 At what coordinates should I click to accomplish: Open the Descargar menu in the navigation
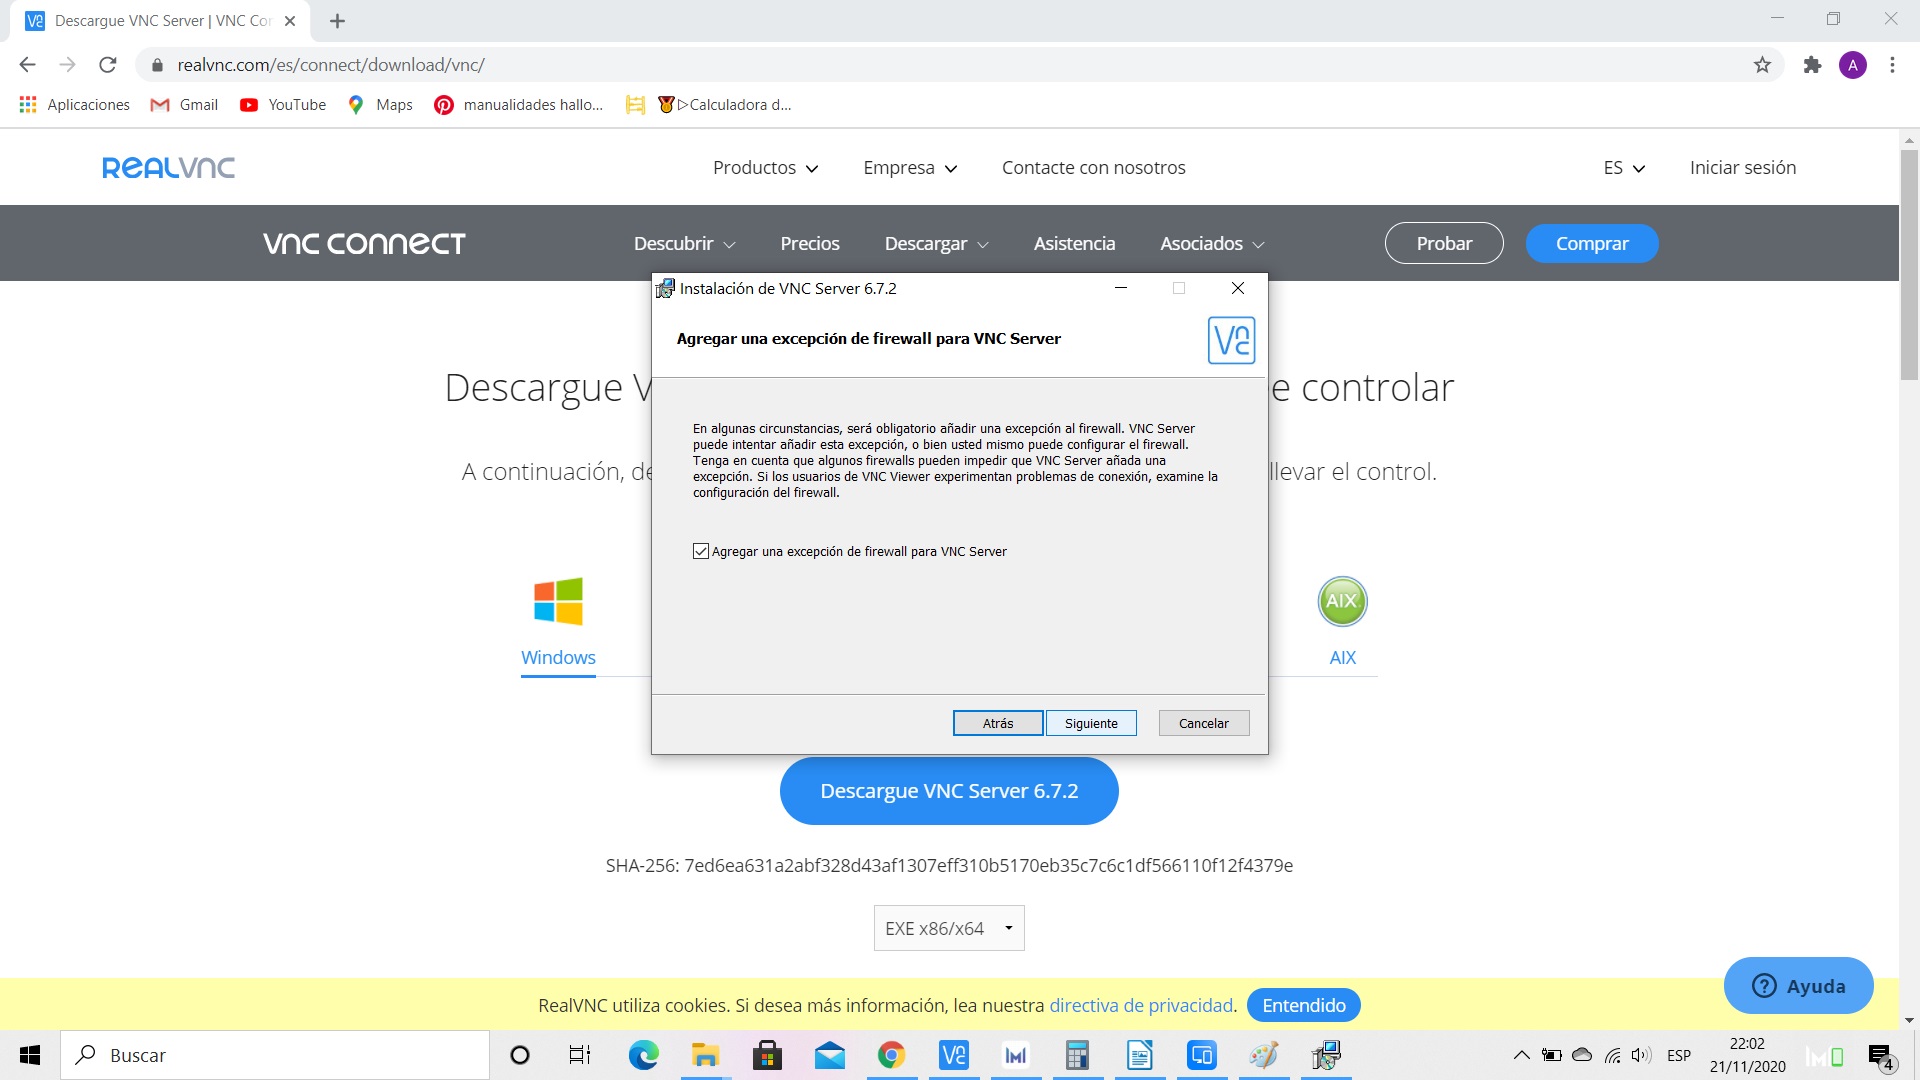point(935,243)
